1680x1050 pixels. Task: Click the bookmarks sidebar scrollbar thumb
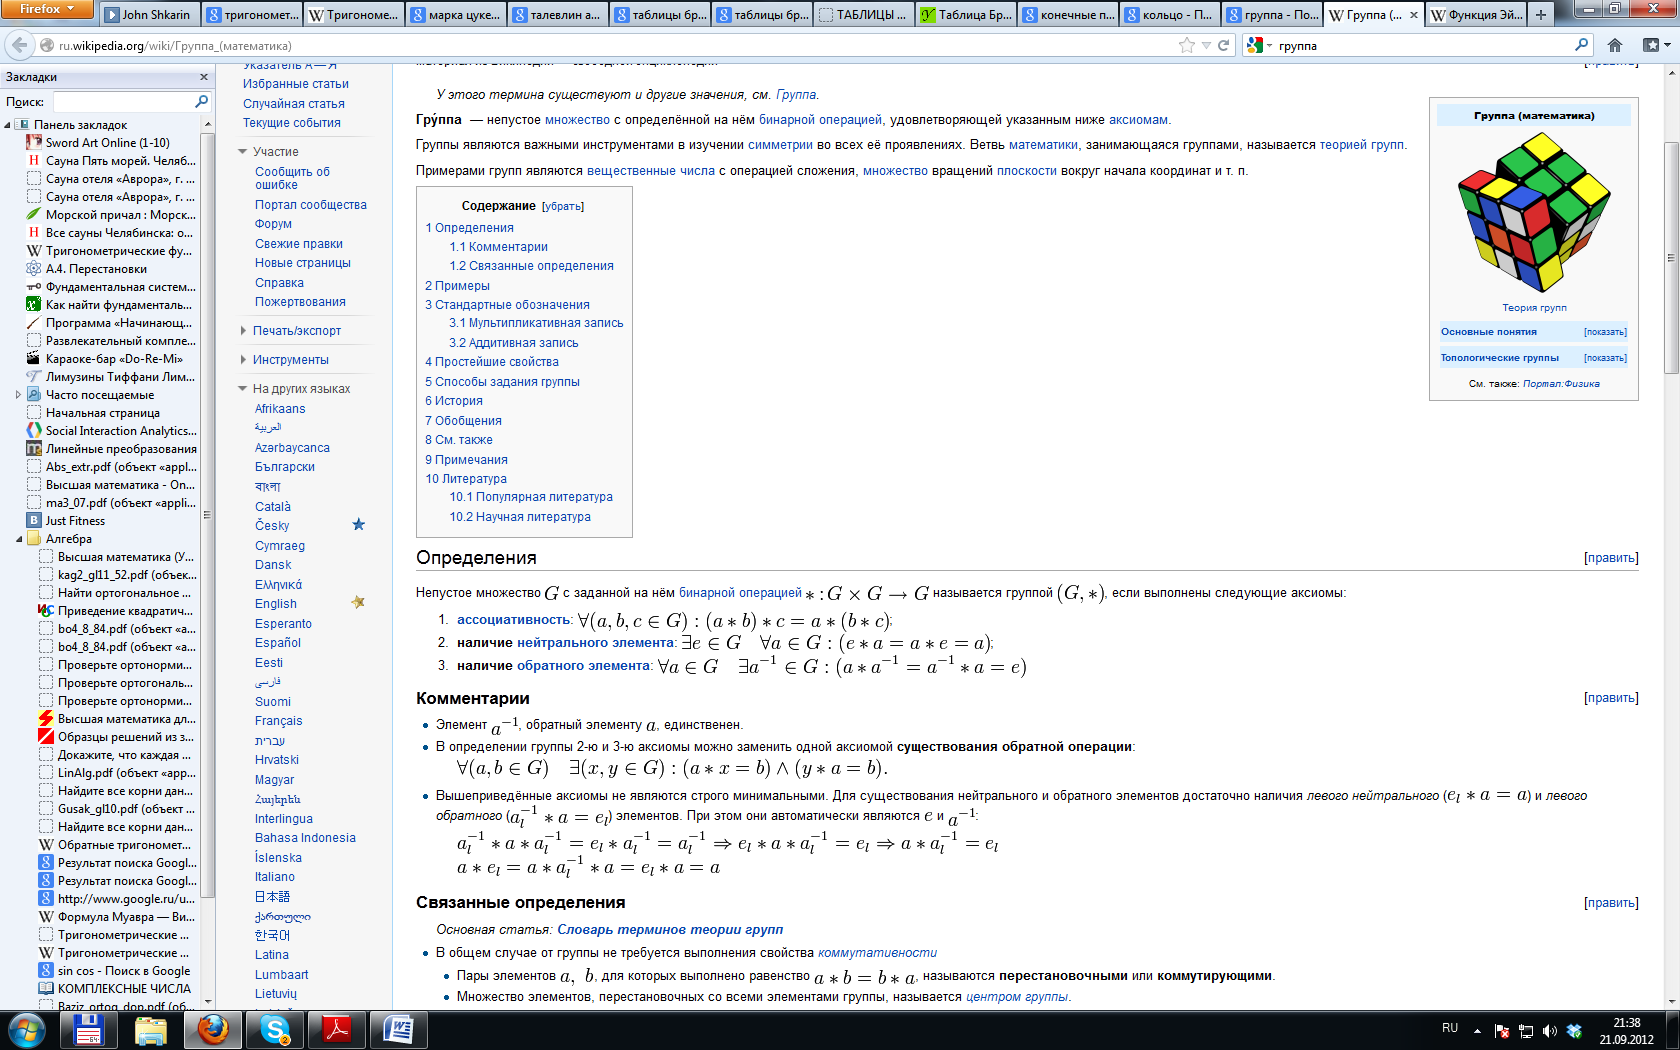pyautogui.click(x=208, y=515)
